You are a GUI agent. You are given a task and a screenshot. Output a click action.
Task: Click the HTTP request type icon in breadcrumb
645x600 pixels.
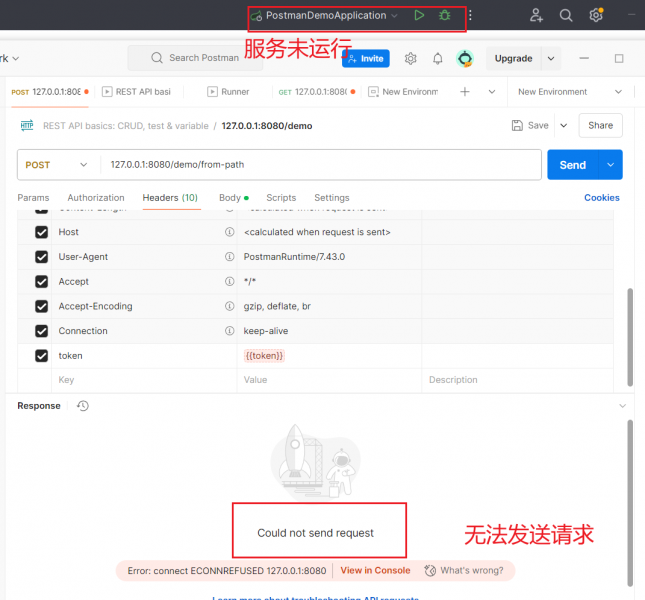[x=27, y=125]
